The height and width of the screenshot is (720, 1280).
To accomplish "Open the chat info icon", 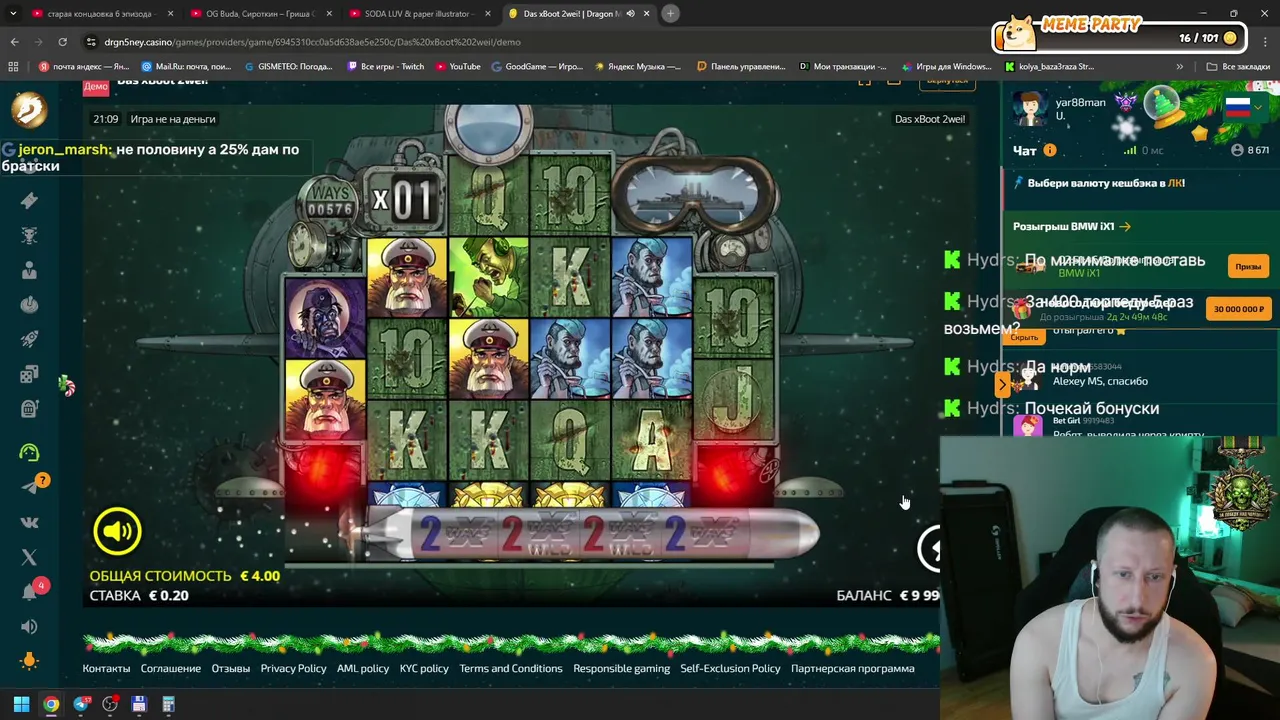I will pyautogui.click(x=1050, y=150).
